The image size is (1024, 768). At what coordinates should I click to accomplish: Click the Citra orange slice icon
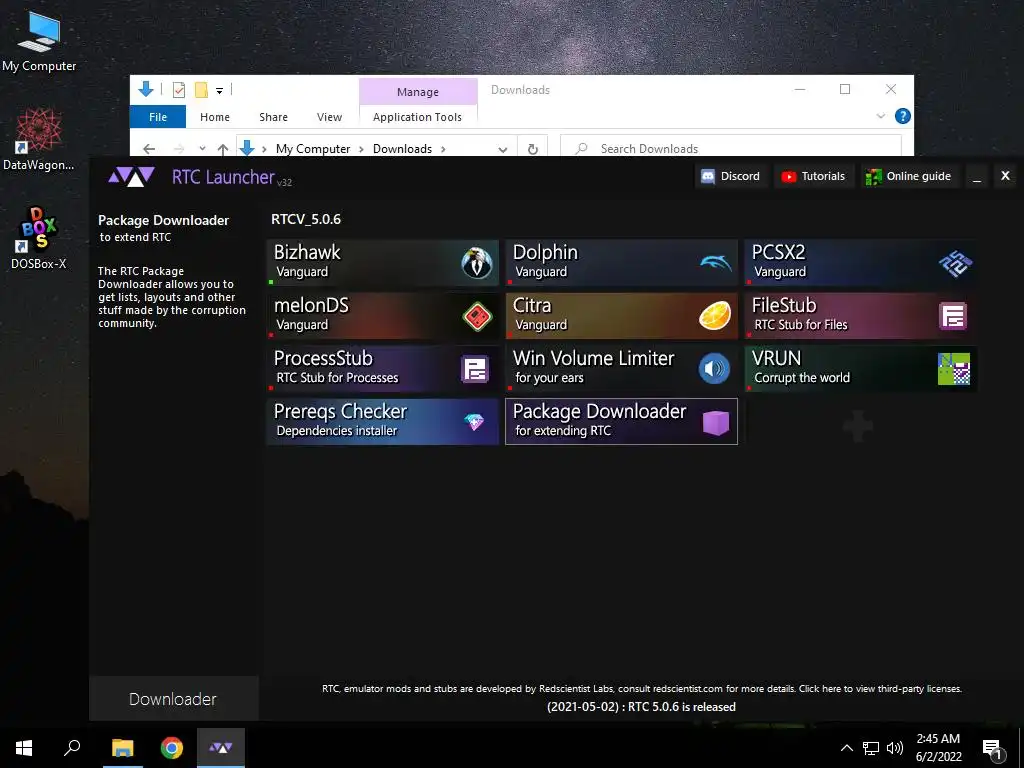pos(715,316)
